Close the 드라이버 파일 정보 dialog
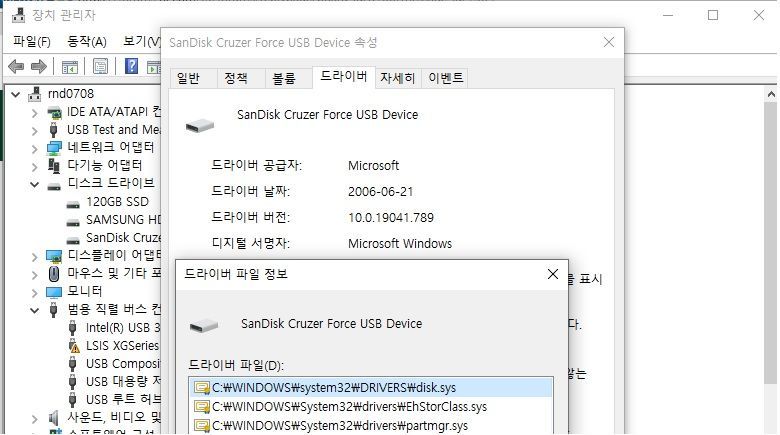The width and height of the screenshot is (780, 435). click(553, 274)
